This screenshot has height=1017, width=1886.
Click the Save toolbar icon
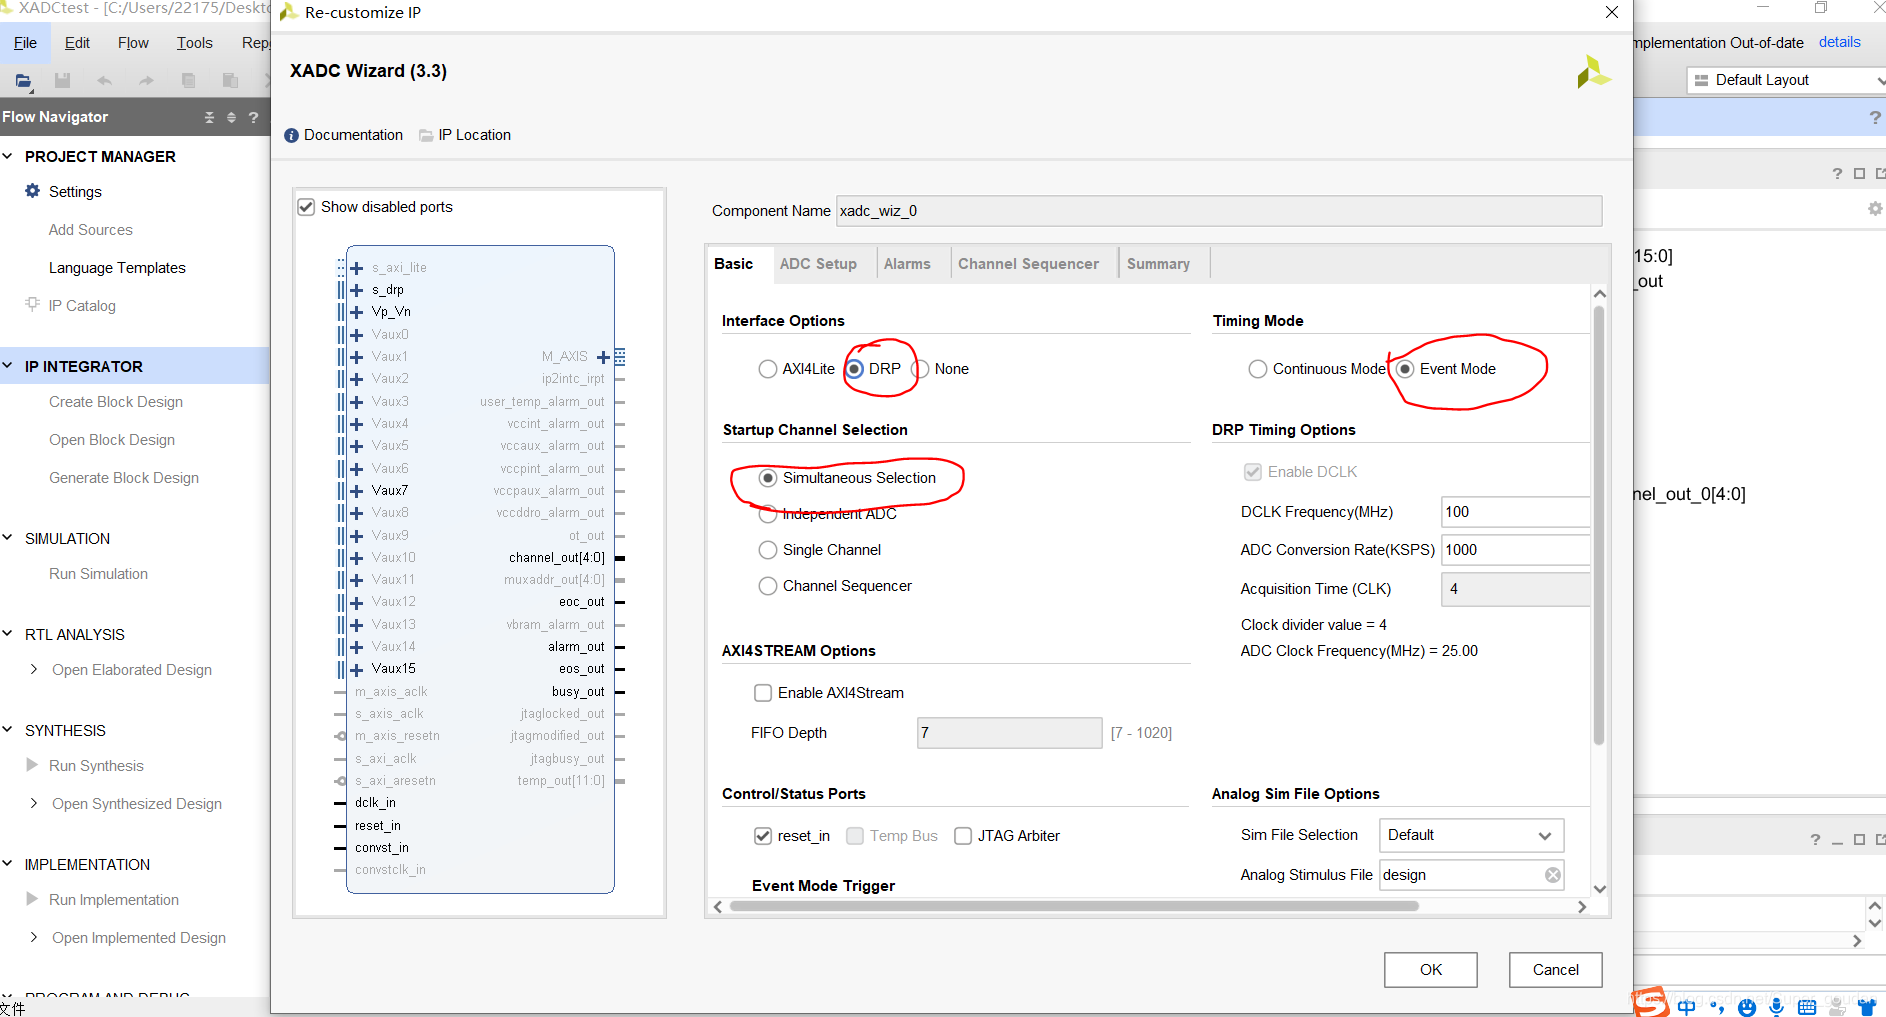62,80
